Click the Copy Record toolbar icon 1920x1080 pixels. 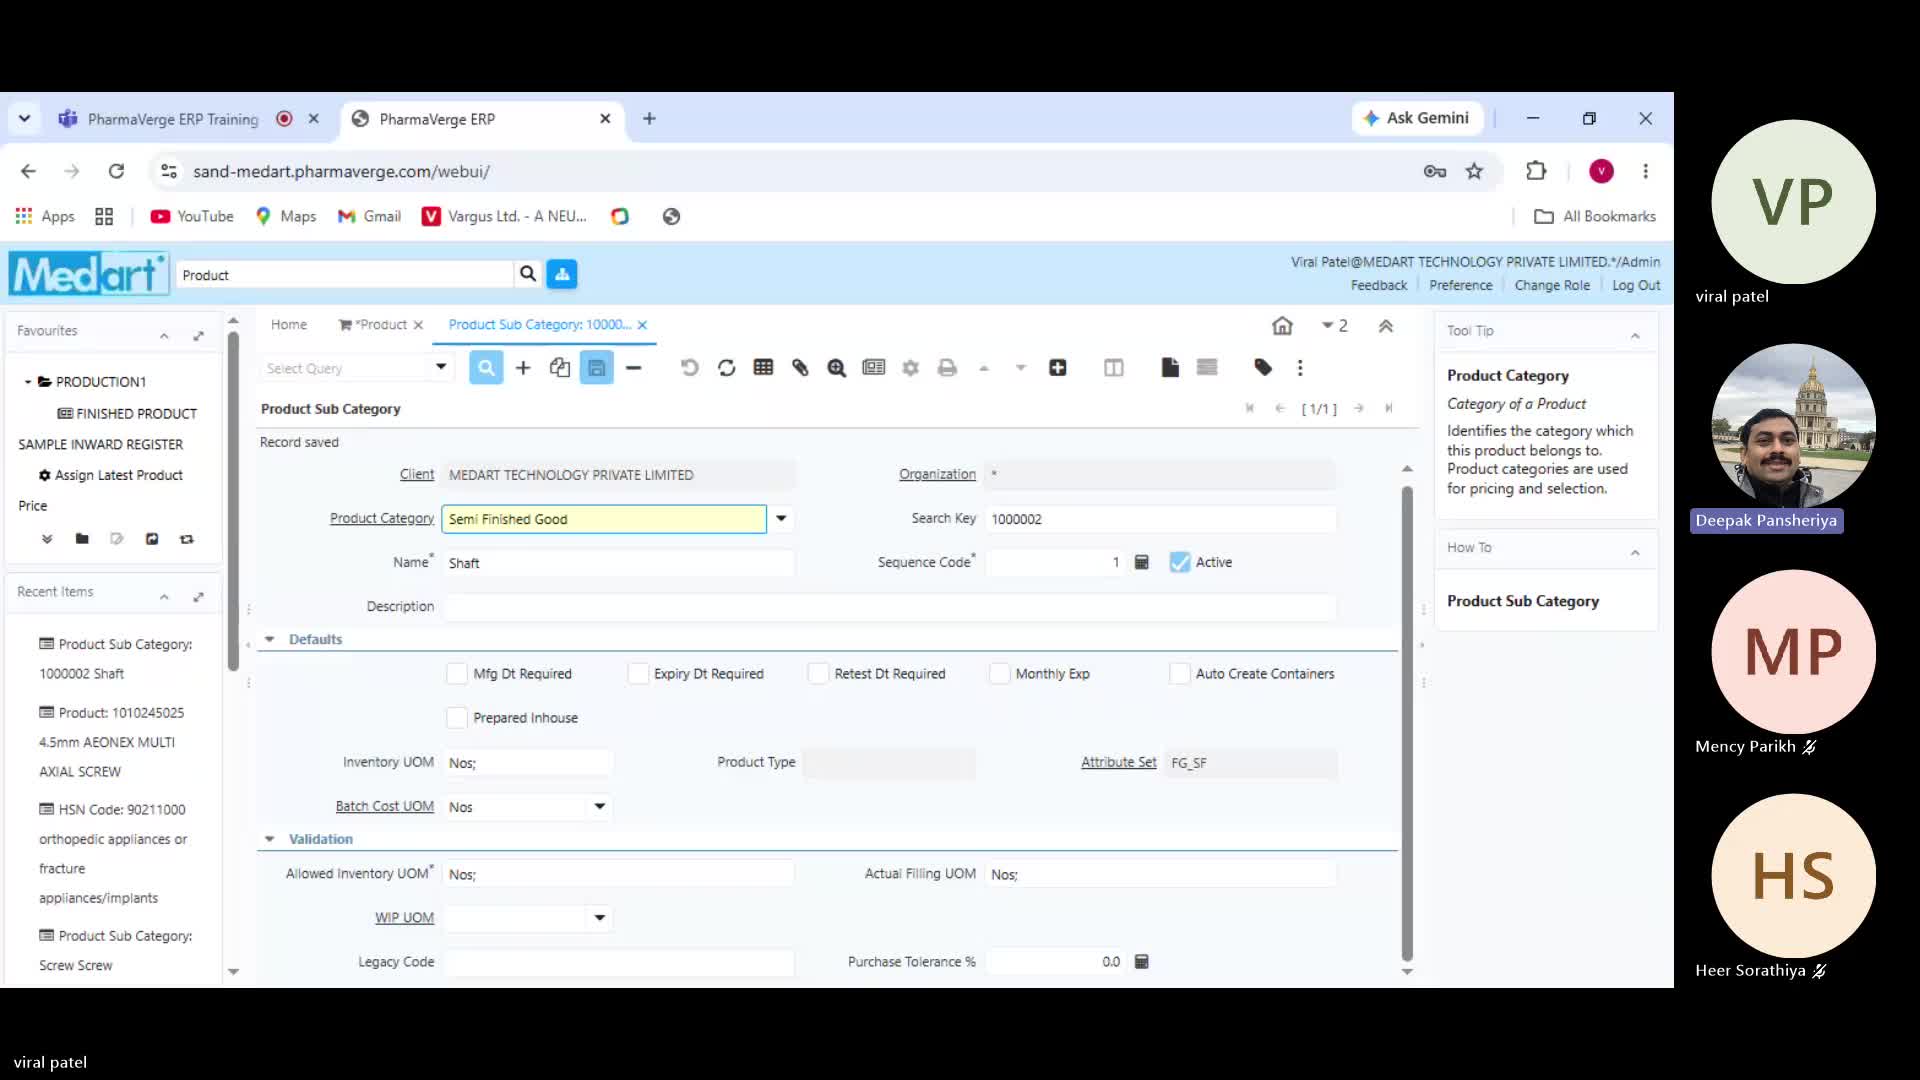(x=560, y=368)
